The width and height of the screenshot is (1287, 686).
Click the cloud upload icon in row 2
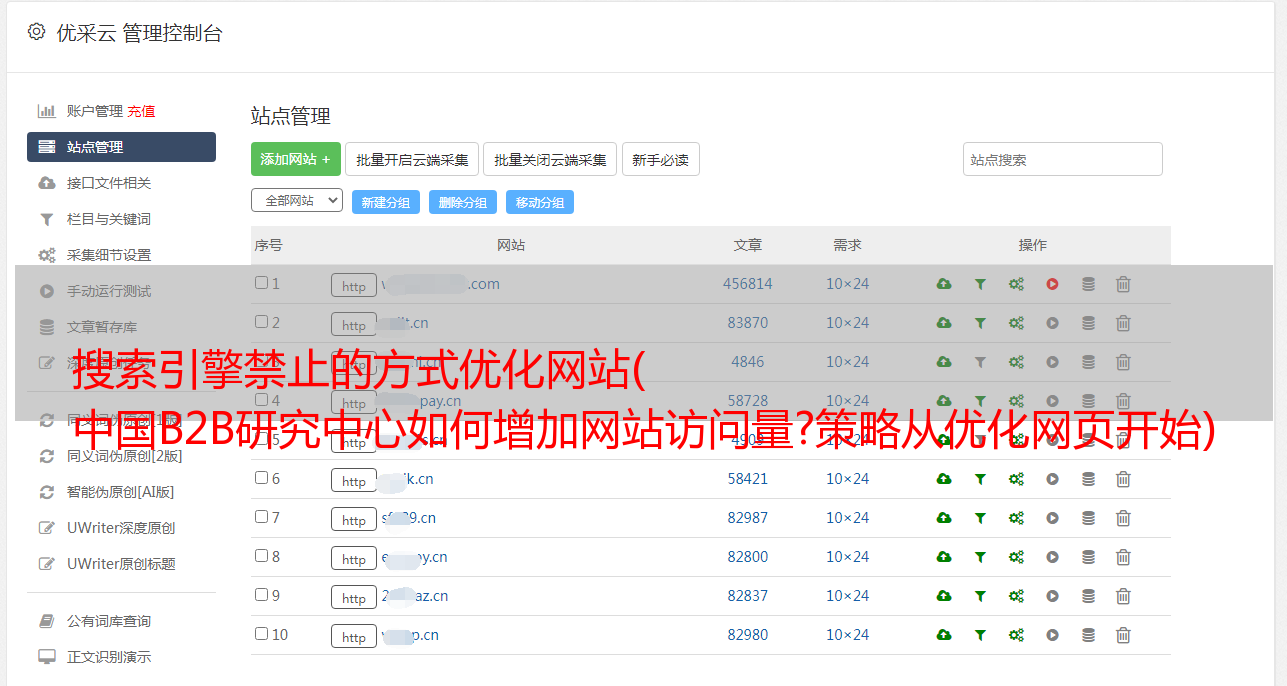pos(944,323)
